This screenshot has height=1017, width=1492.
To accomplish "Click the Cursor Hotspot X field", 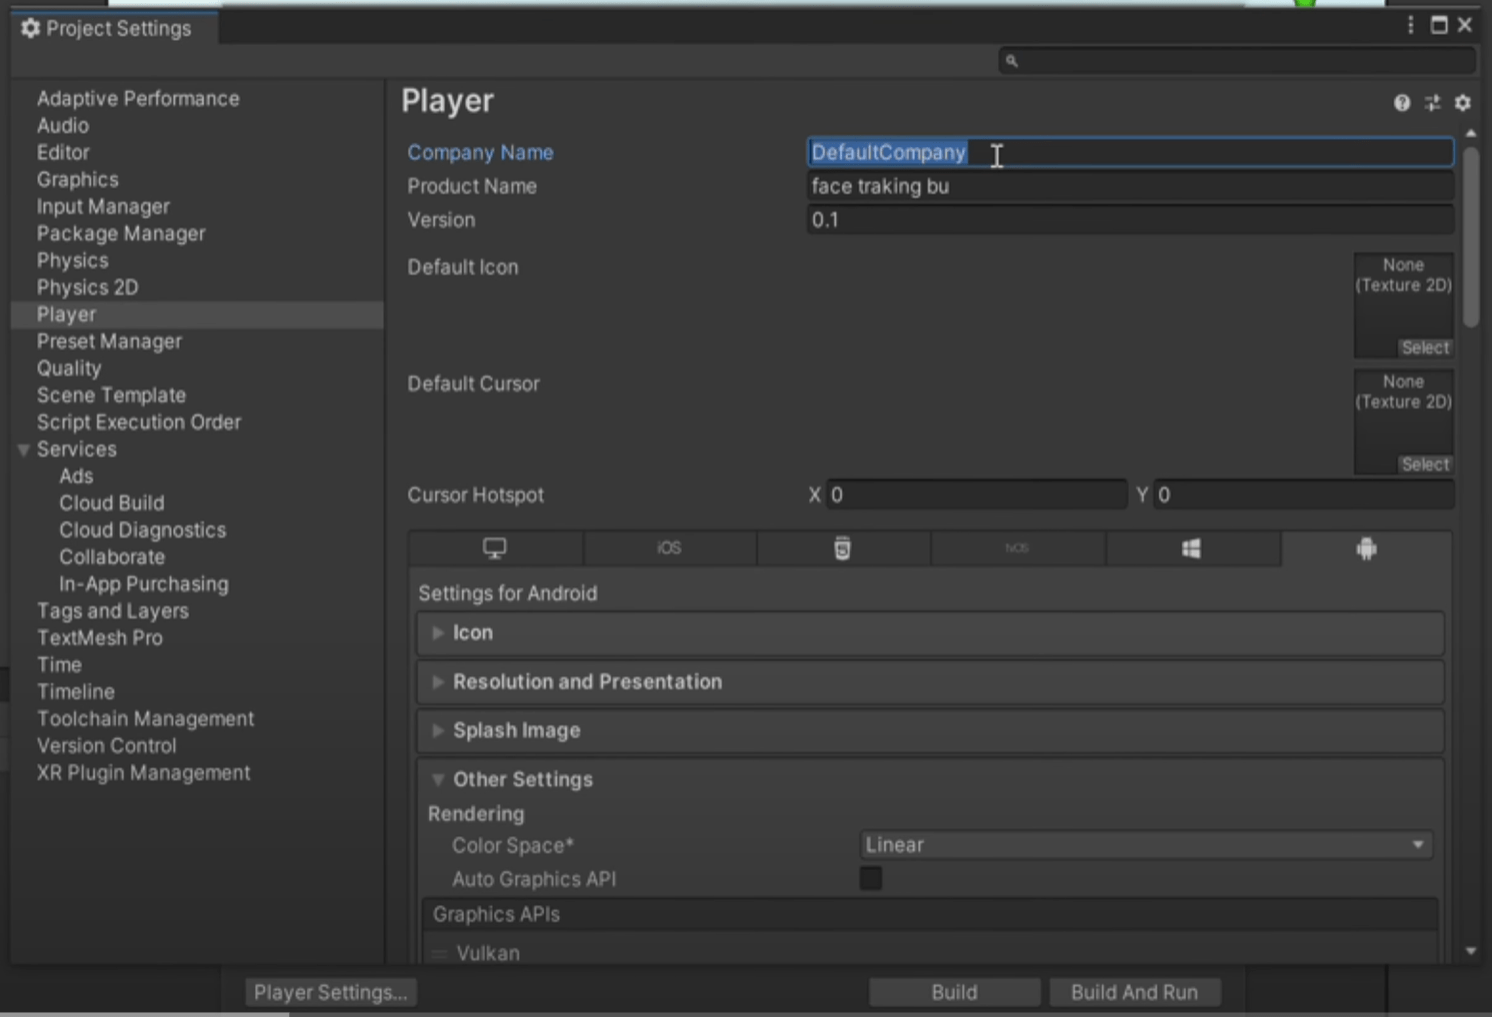I will (977, 495).
